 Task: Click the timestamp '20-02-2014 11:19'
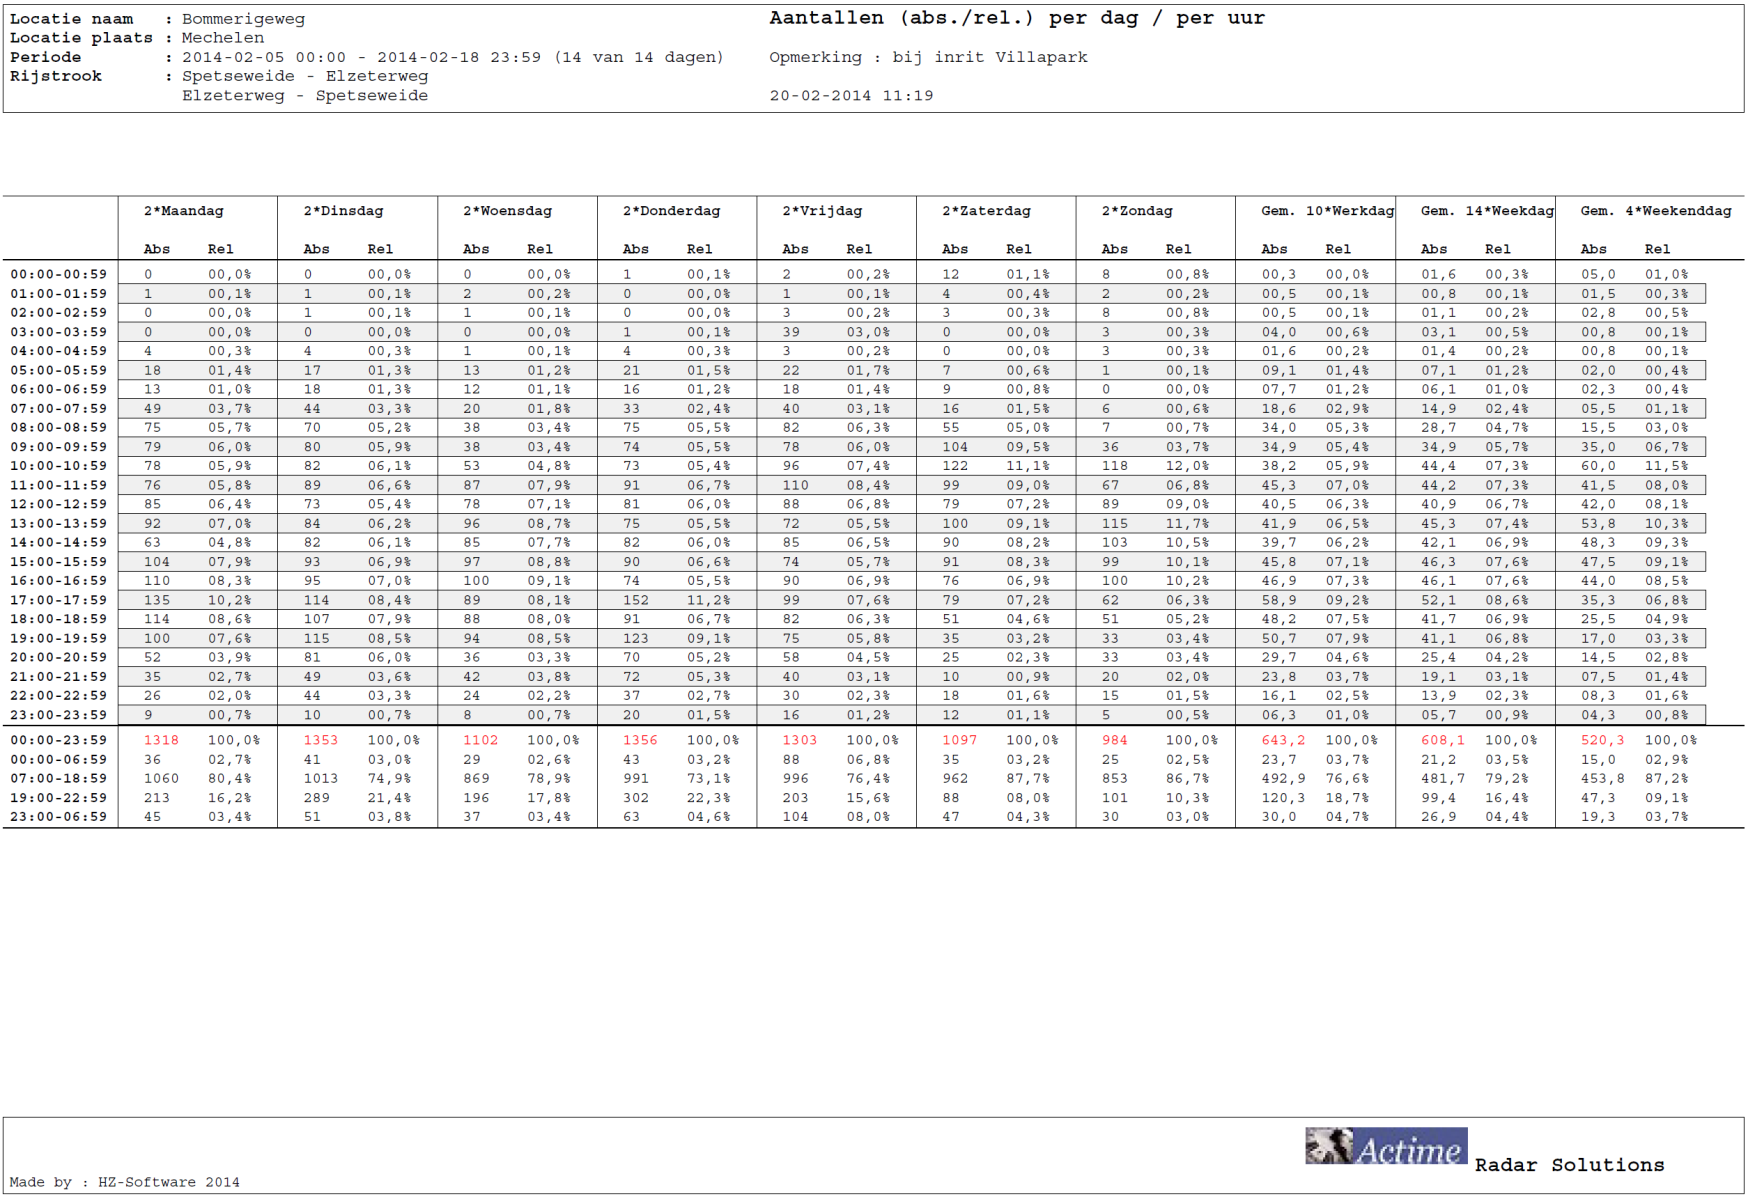851,96
